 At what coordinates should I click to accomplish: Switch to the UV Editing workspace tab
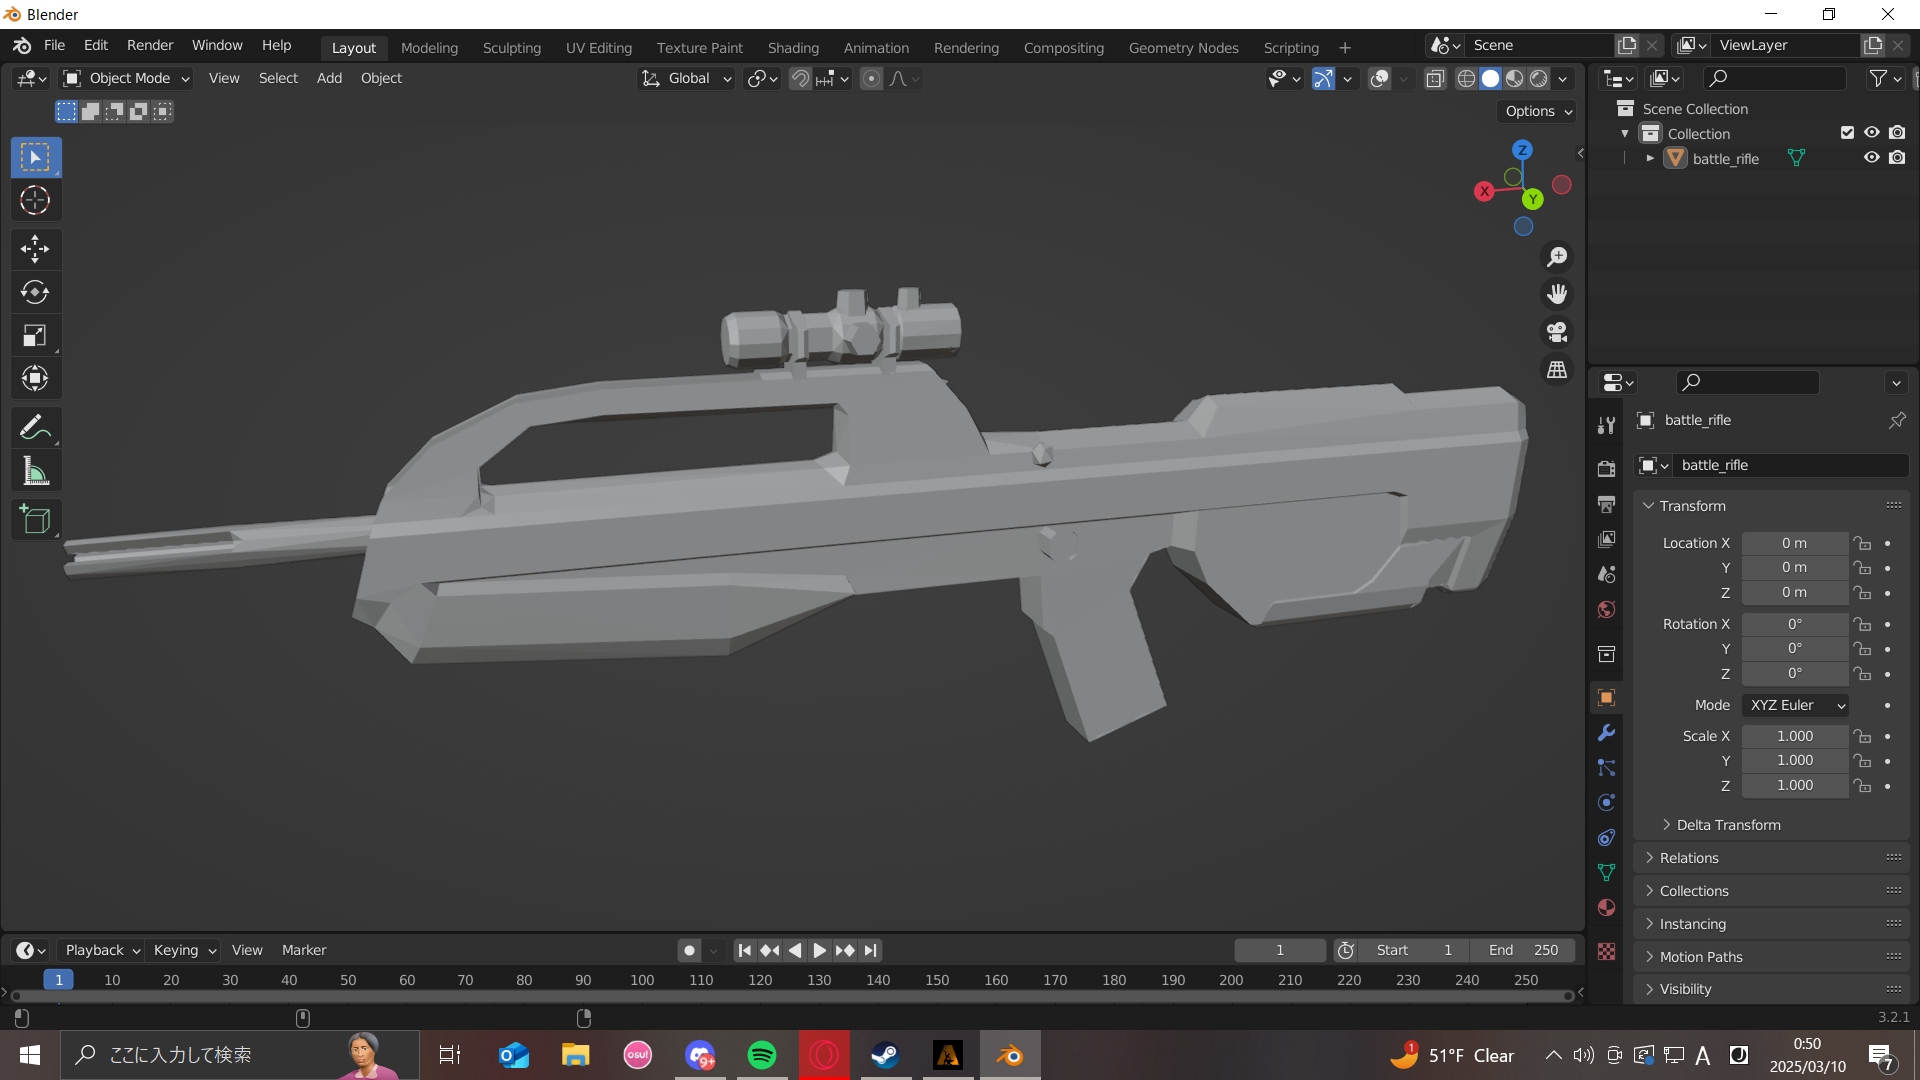(598, 47)
